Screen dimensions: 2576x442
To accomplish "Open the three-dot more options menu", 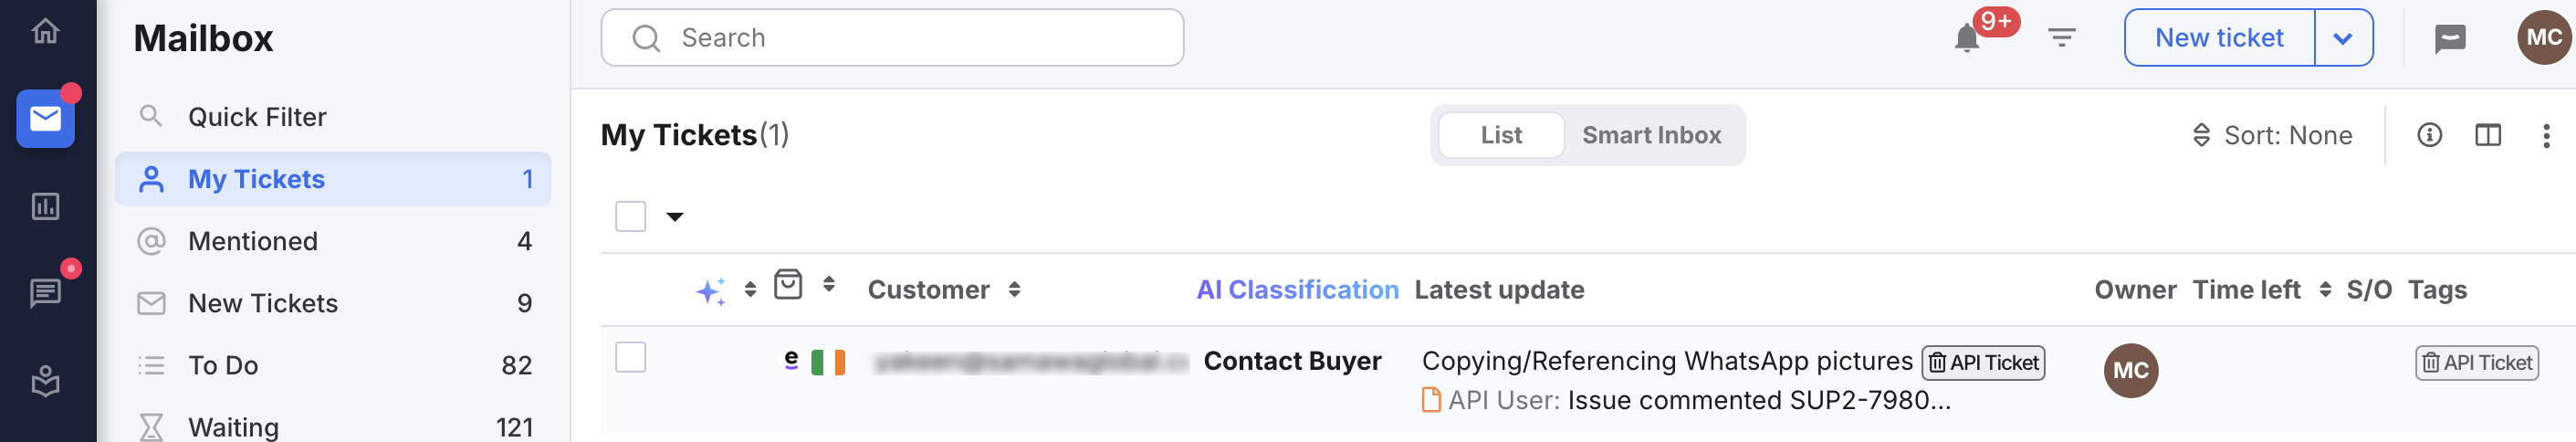I will [x=2545, y=135].
